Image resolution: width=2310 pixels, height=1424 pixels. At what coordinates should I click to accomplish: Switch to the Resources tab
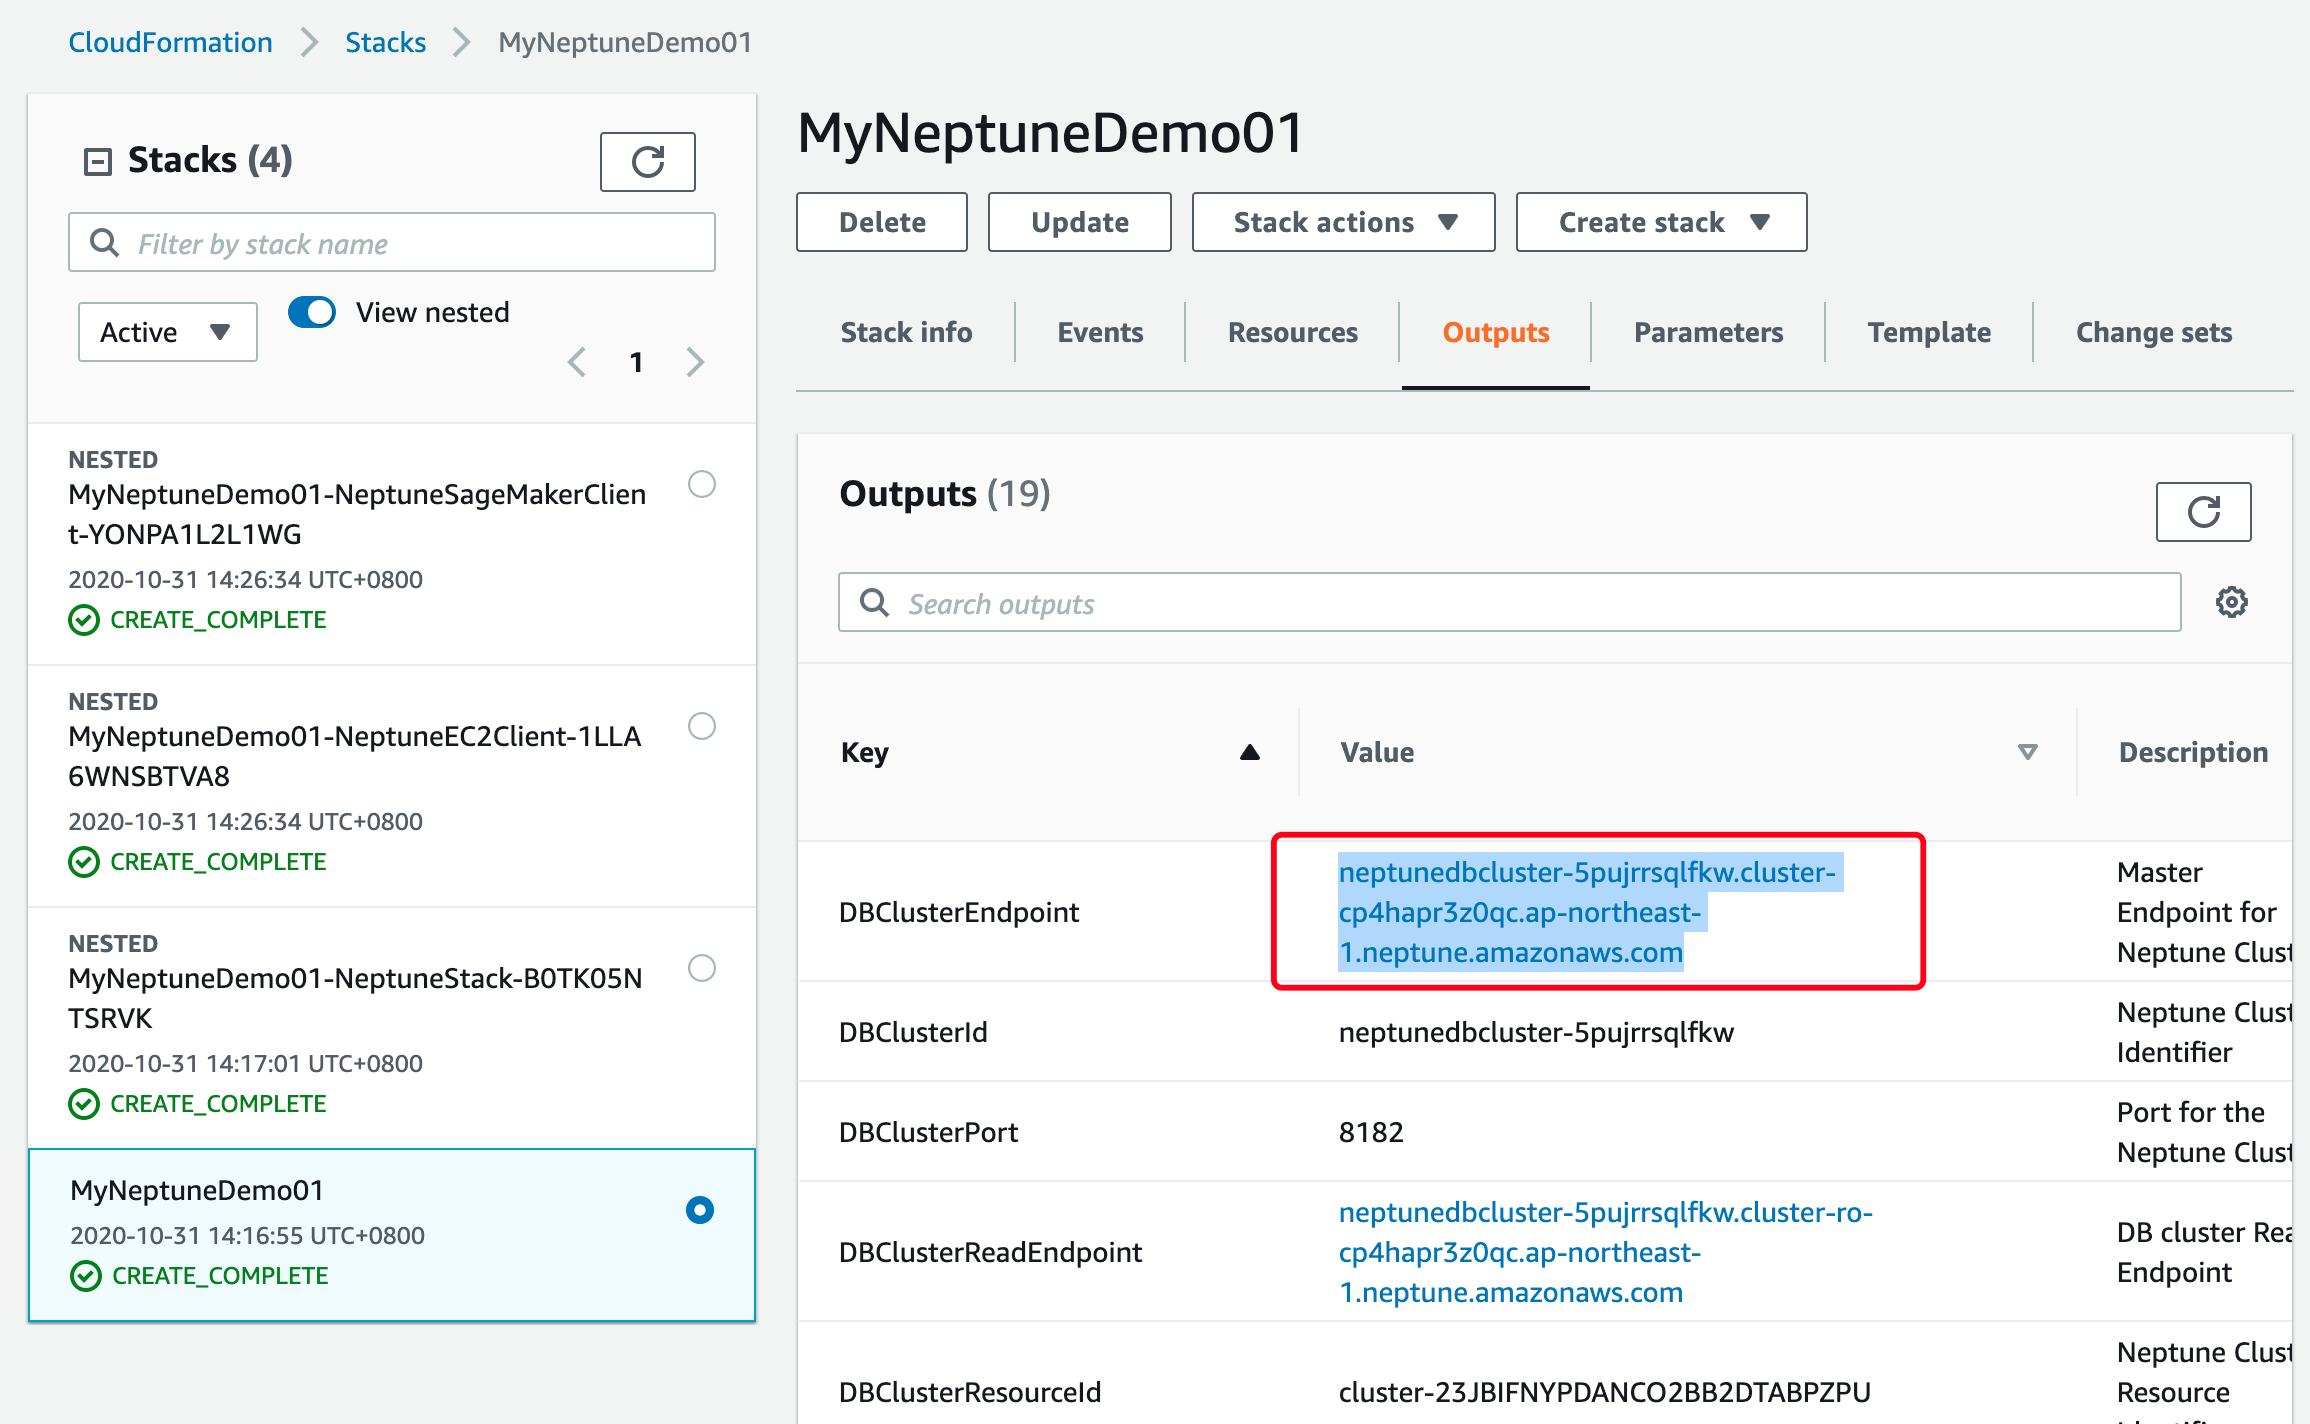point(1292,332)
